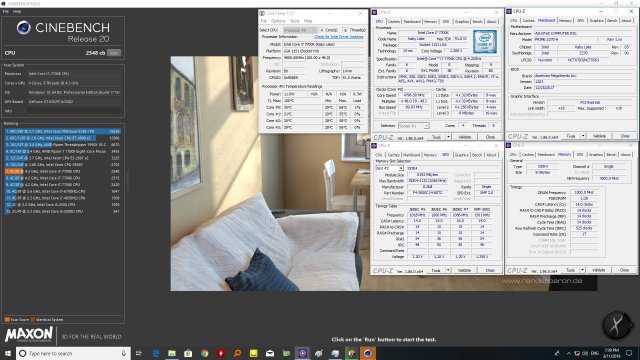Viewport: 640px width, 360px height.
Task: Open the Select CPU dropdown in Core Temp
Action: [x=300, y=30]
